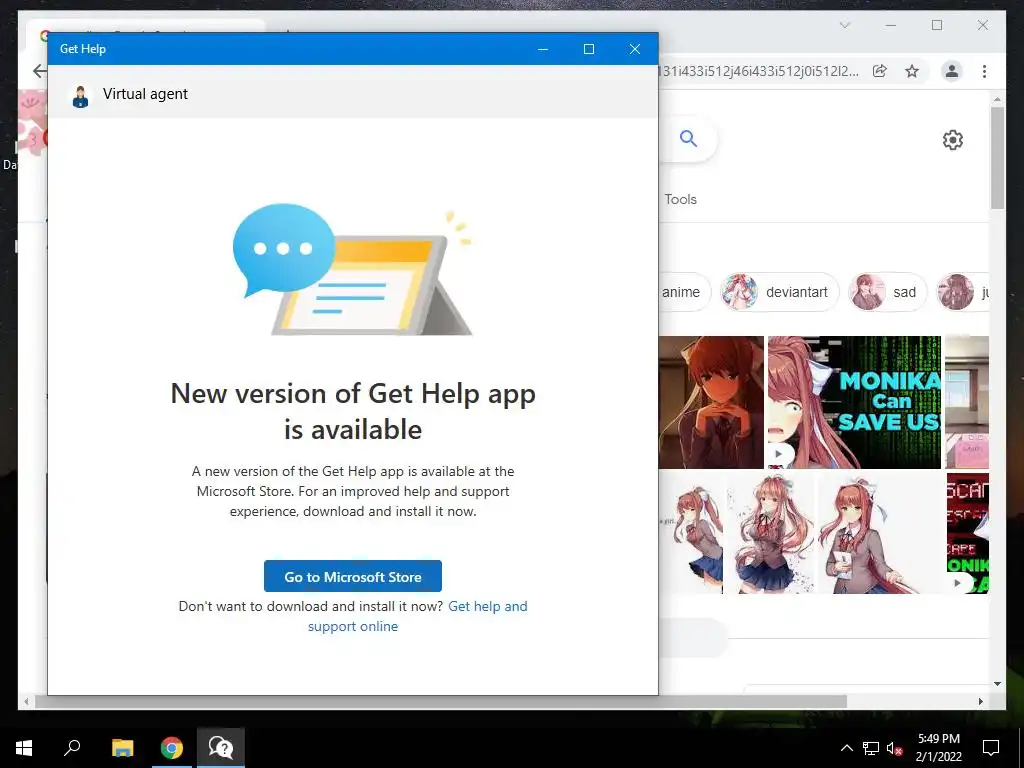Share this page icon in address bar

click(x=880, y=71)
